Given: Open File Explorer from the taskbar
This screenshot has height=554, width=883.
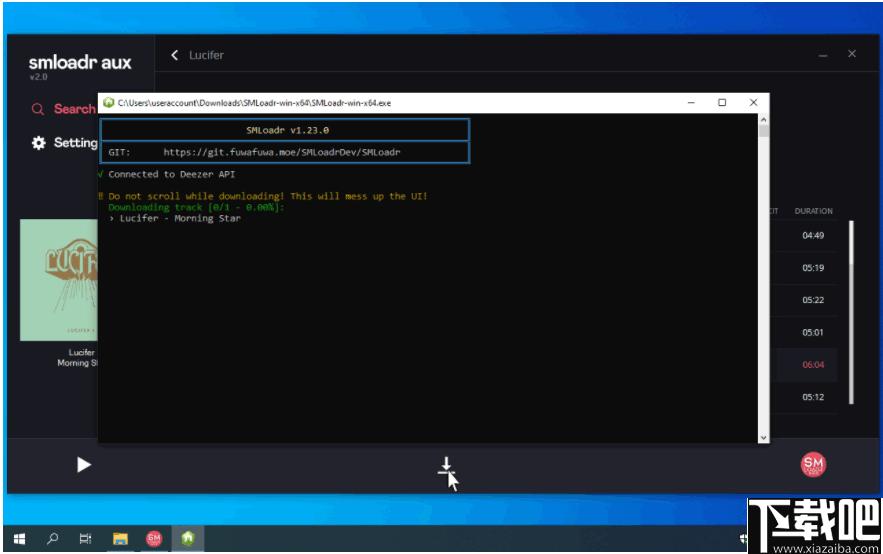Looking at the screenshot, I should [120, 539].
